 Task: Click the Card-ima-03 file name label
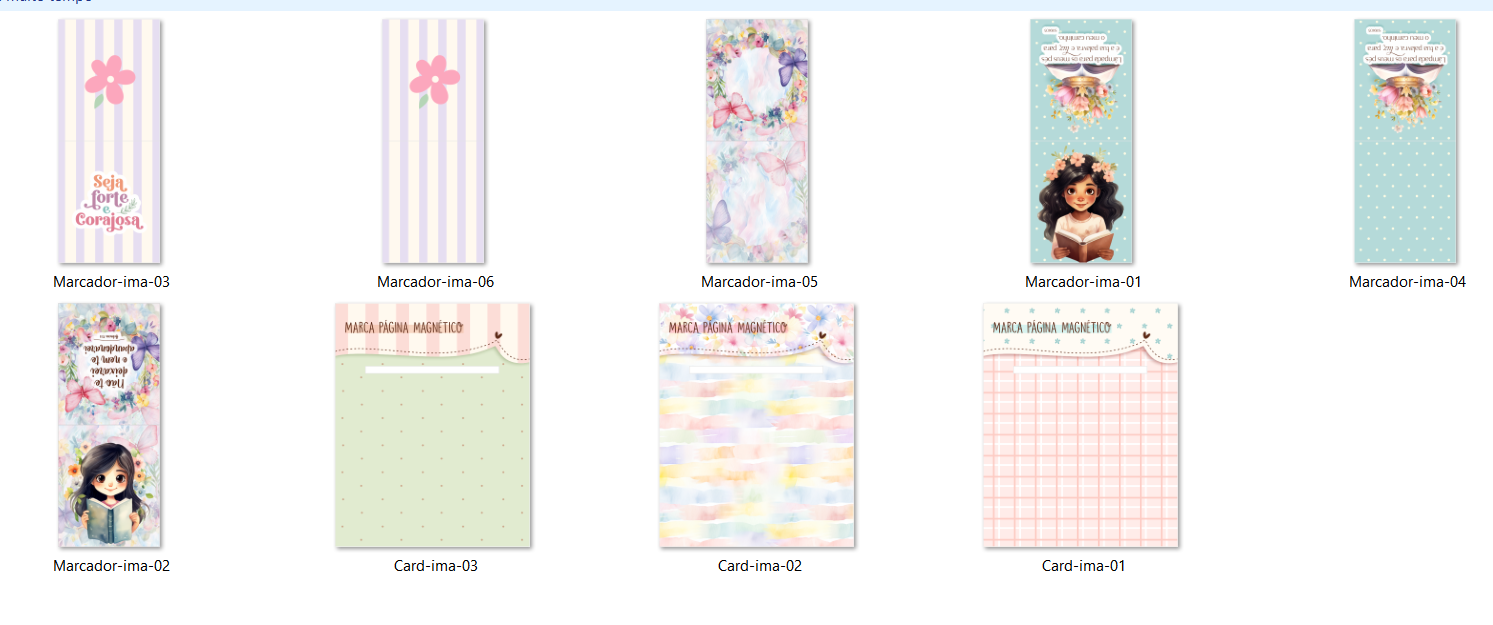pyautogui.click(x=435, y=566)
